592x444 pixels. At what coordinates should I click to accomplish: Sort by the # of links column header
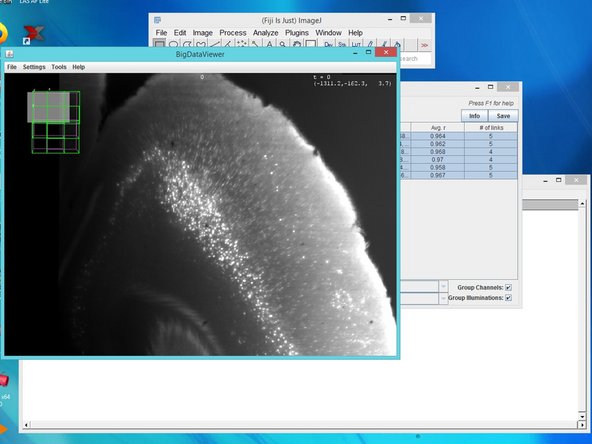point(491,128)
